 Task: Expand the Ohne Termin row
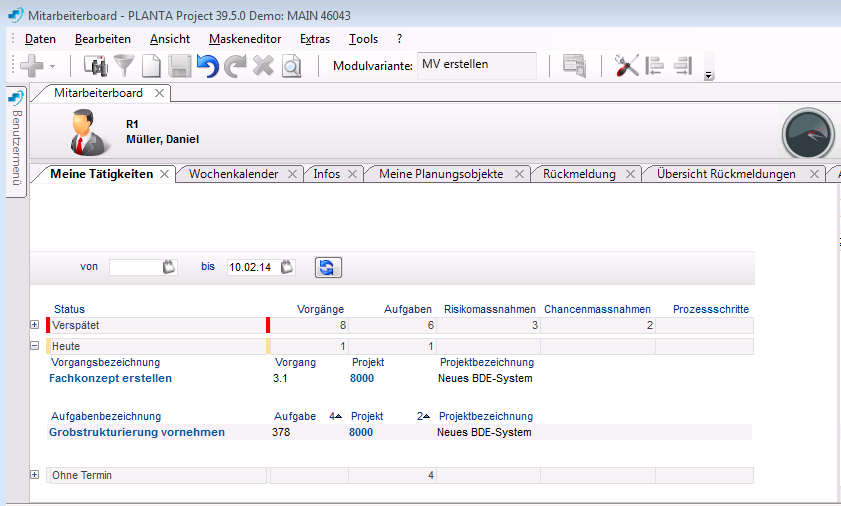[35, 475]
